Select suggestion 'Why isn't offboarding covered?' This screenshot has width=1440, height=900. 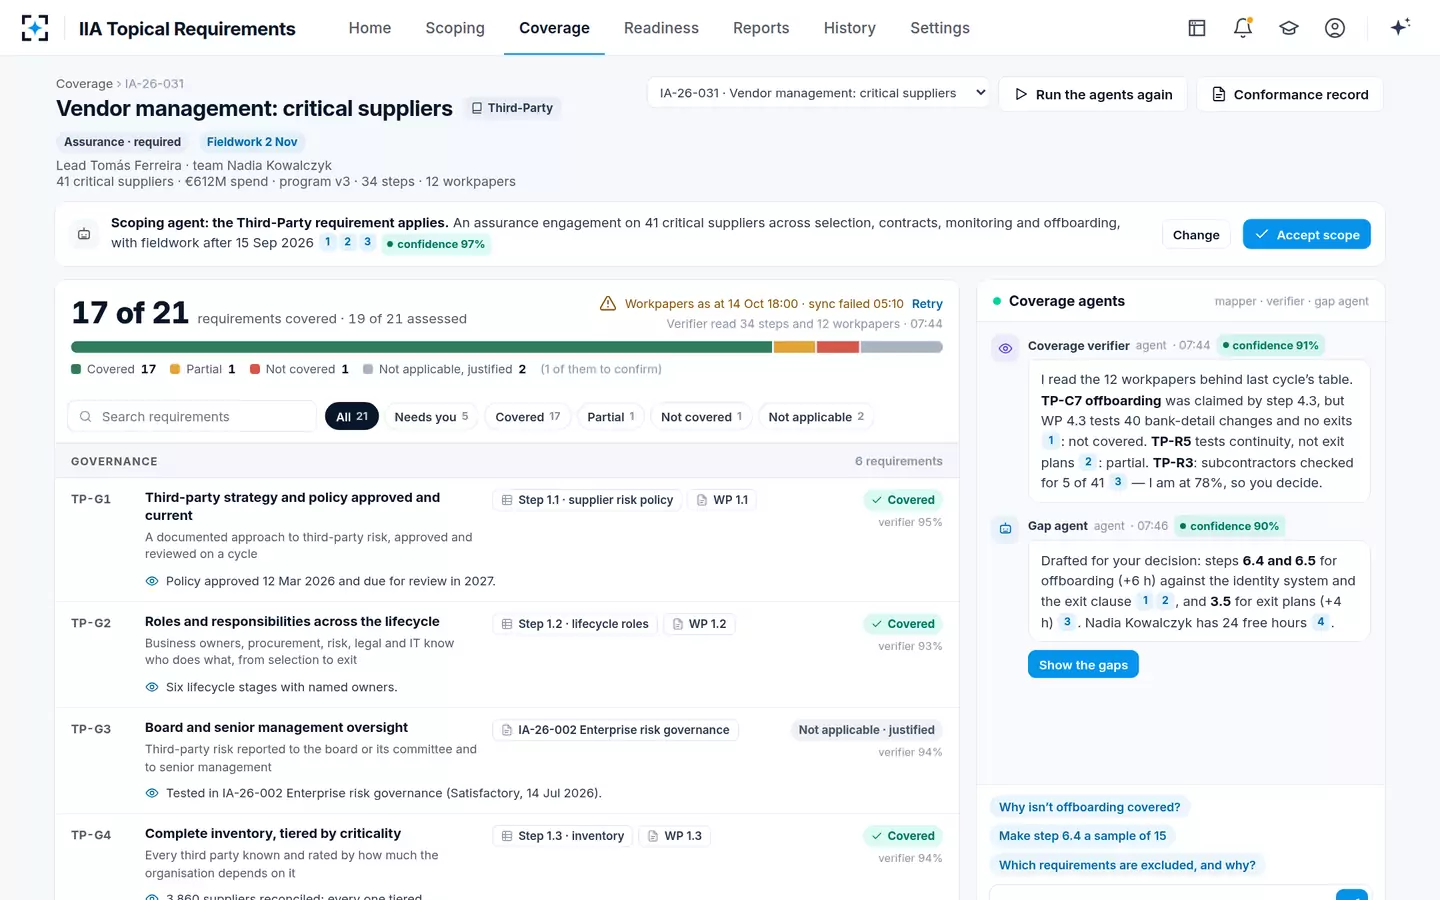[1089, 807]
